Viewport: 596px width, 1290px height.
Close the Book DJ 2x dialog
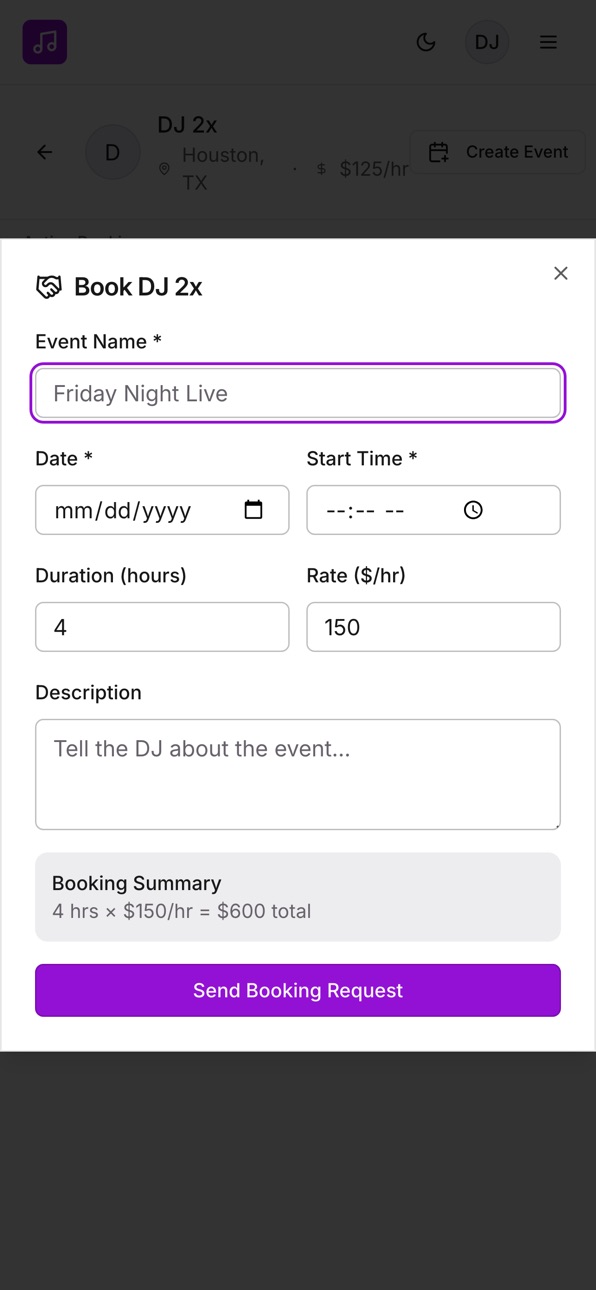[x=561, y=273]
